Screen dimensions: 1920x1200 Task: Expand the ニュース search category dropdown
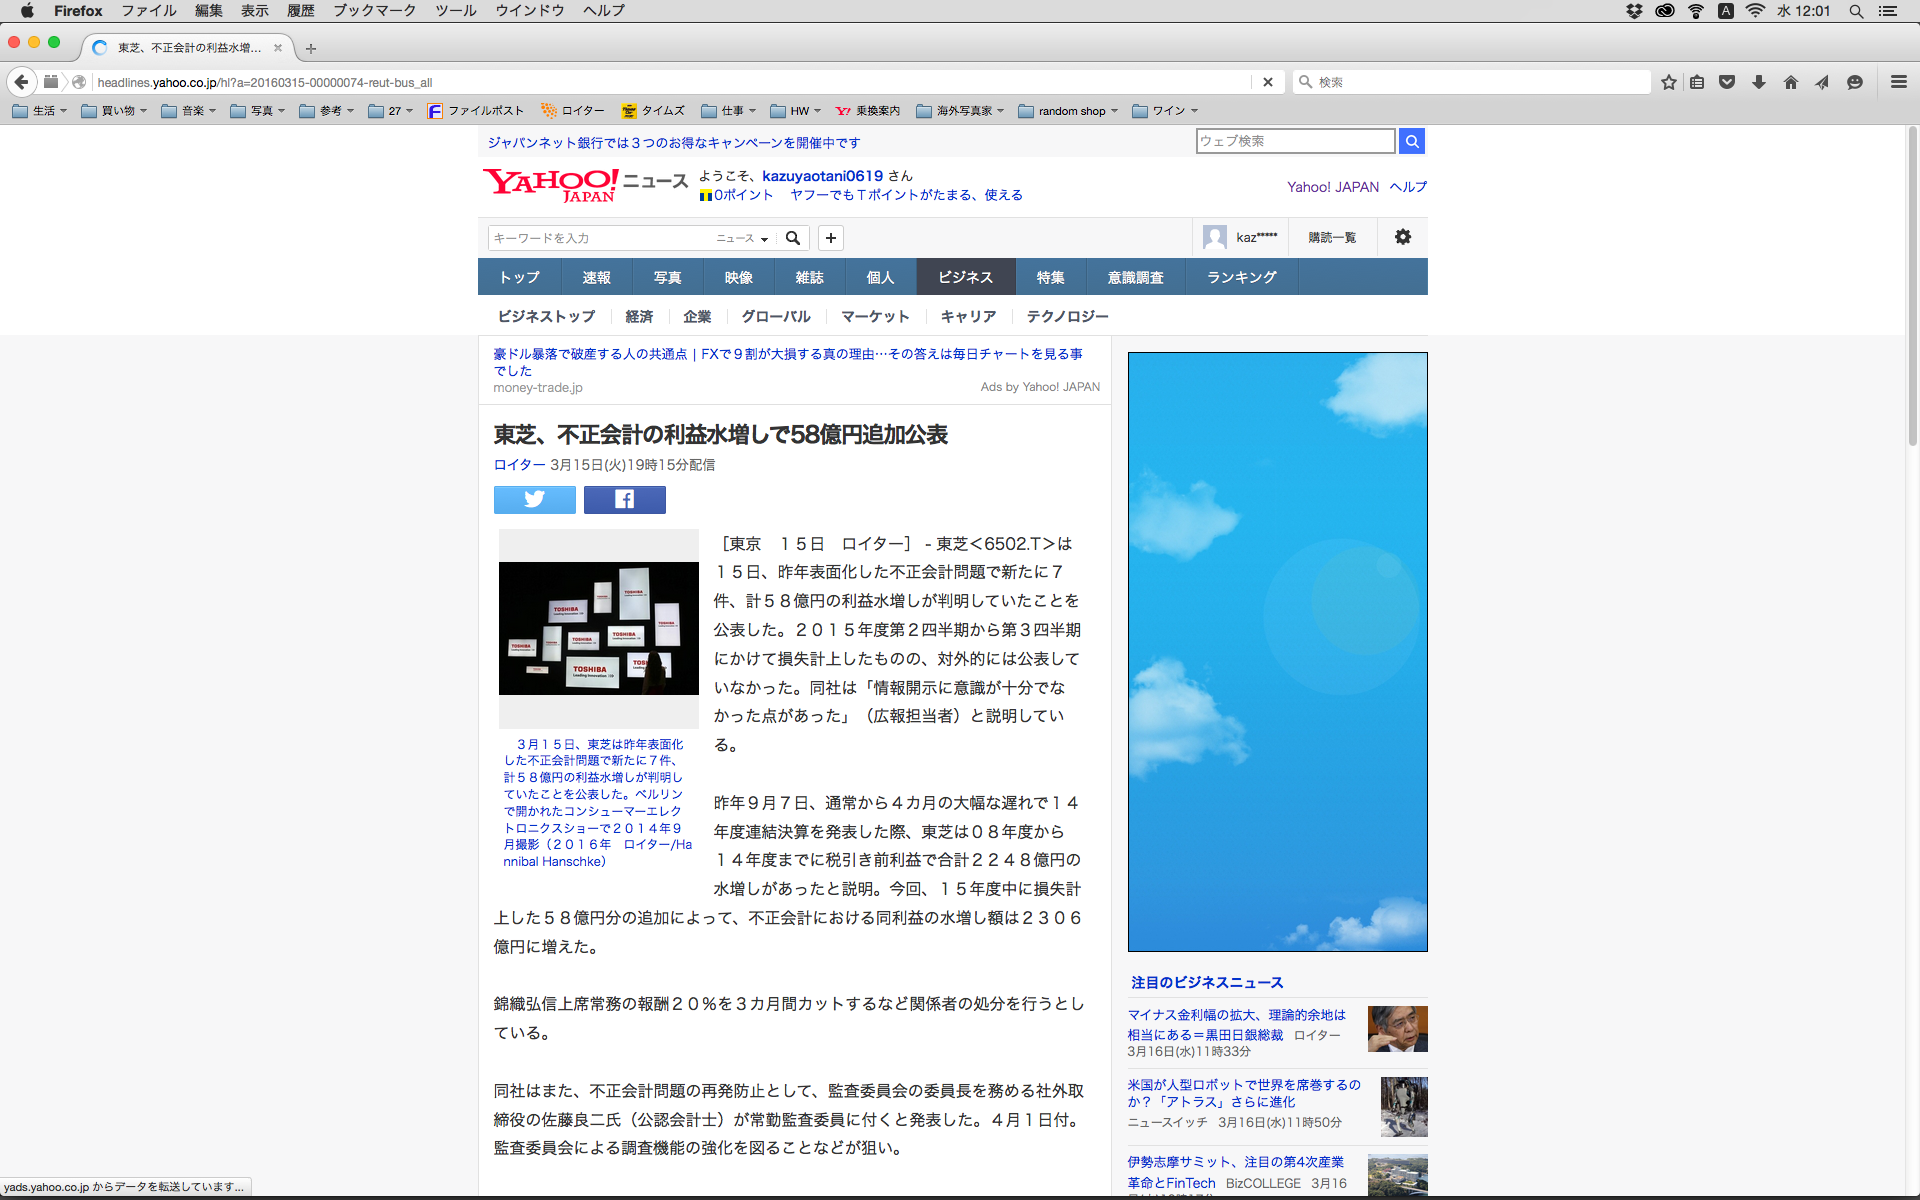(741, 238)
